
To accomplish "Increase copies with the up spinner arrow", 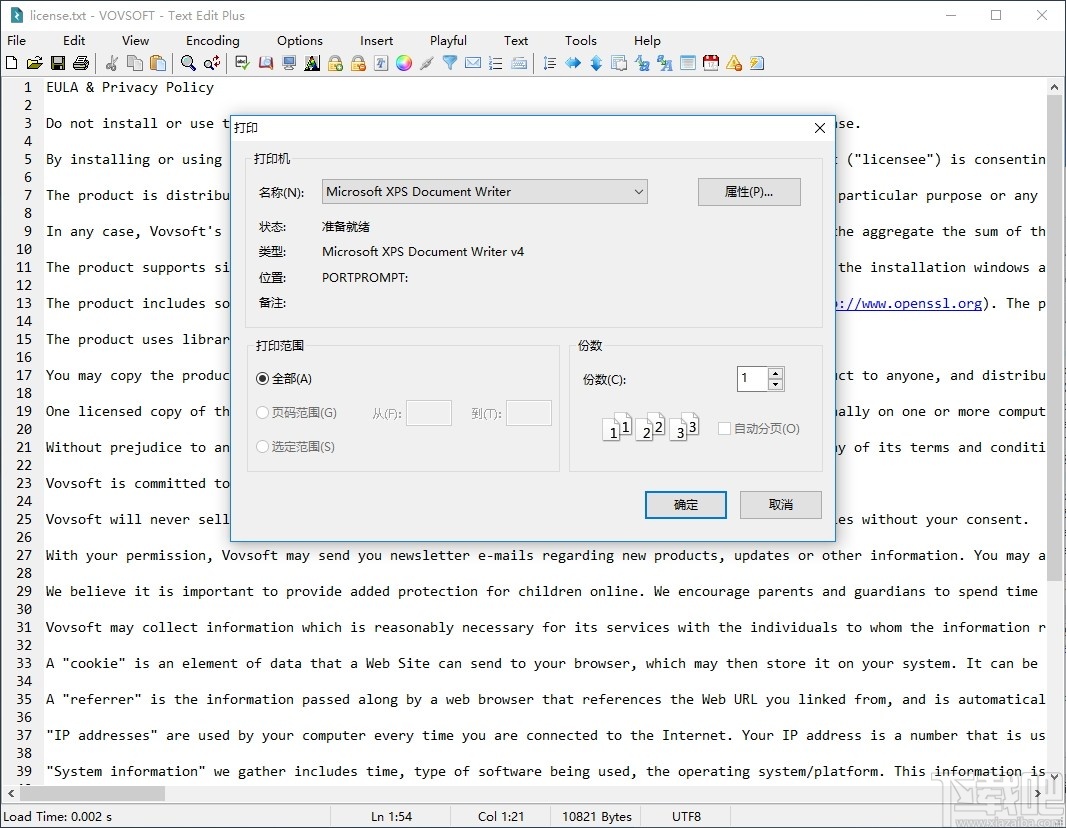I will pyautogui.click(x=776, y=373).
